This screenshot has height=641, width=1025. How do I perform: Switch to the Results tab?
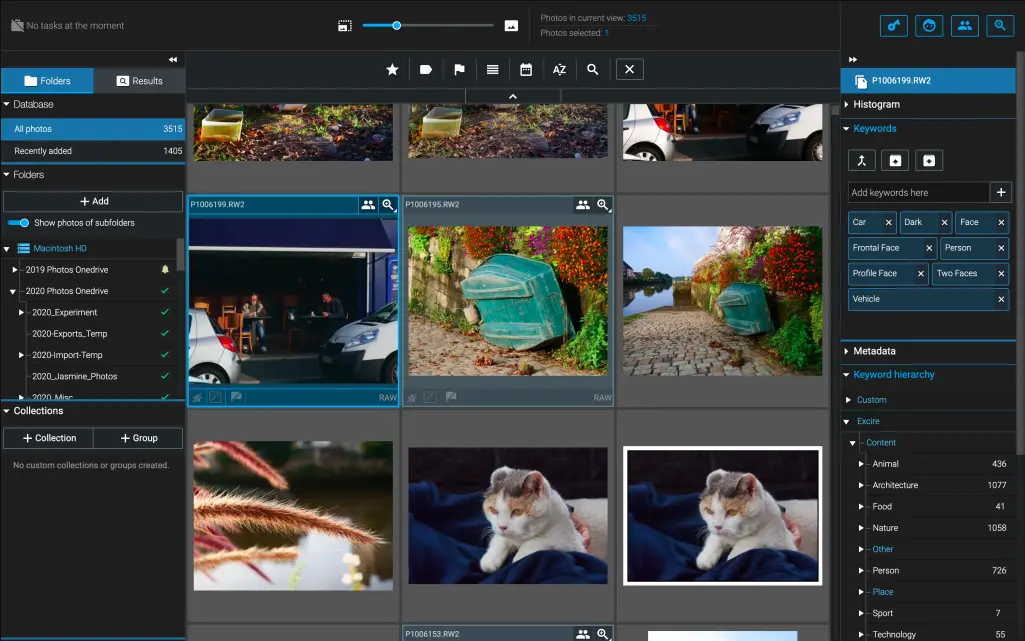[x=139, y=81]
